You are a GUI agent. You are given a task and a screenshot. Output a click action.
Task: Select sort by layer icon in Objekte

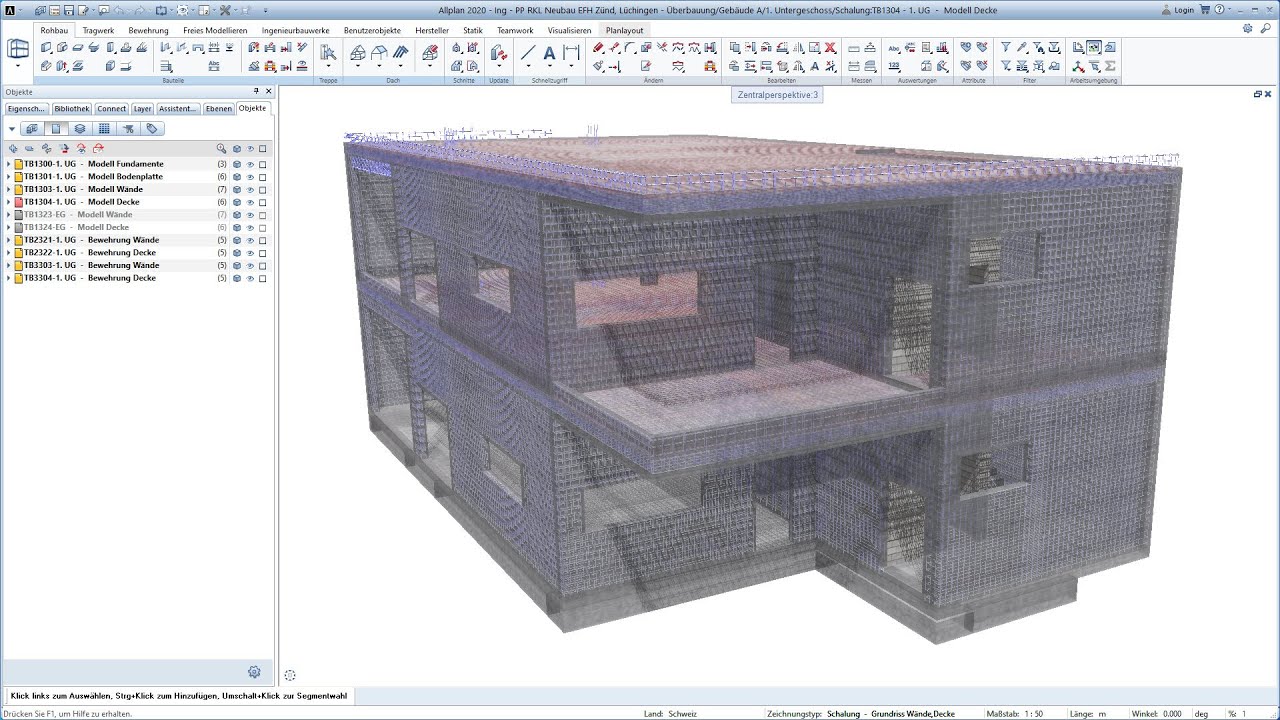79,129
